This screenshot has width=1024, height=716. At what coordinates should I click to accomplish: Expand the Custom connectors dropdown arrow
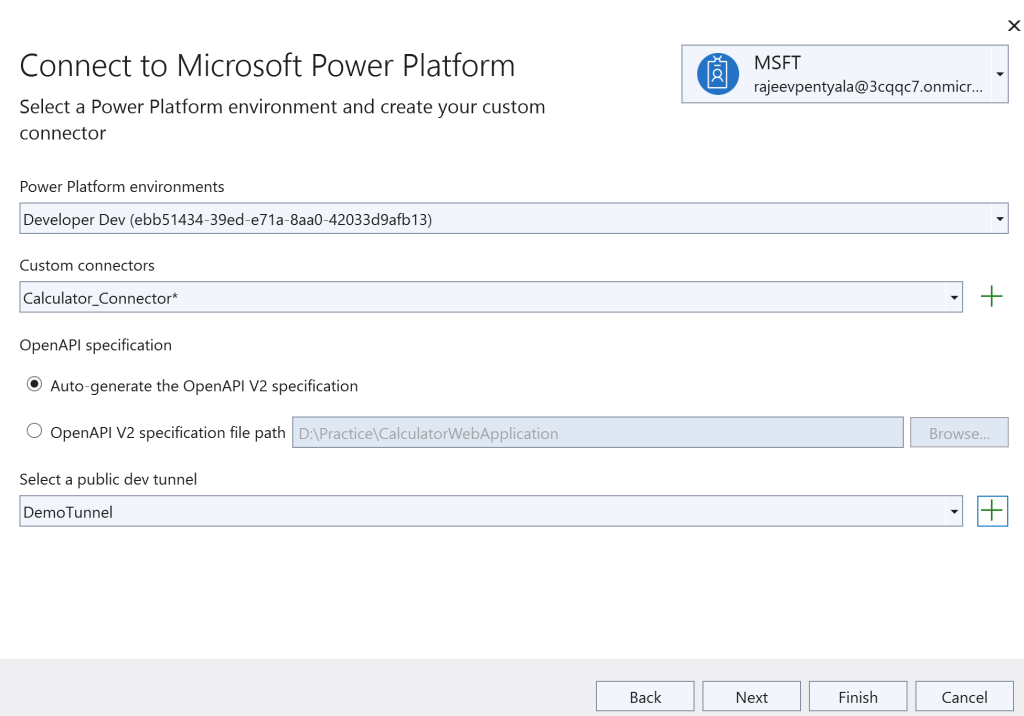pos(954,298)
